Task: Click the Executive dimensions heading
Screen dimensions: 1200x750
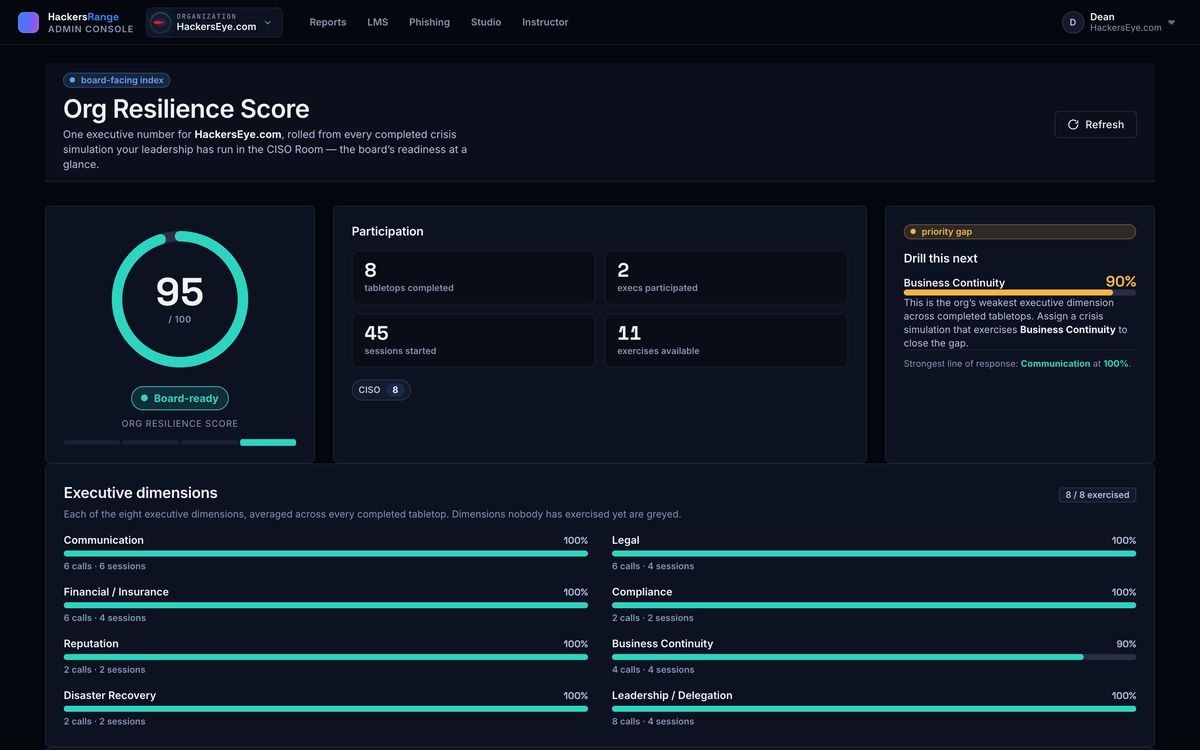Action: (x=140, y=493)
